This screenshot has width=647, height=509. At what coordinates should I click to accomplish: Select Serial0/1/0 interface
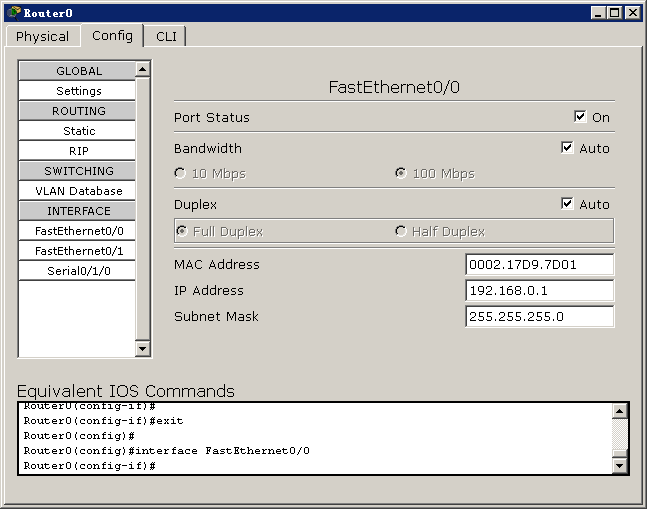pos(78,271)
